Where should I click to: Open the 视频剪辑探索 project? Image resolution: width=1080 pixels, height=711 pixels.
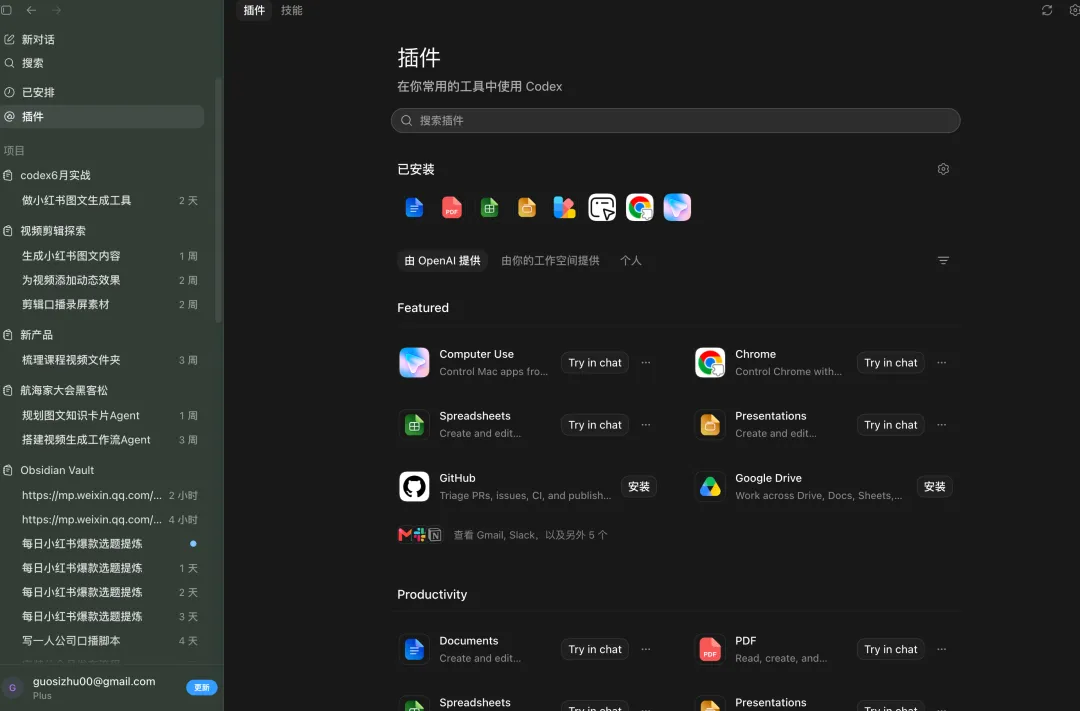click(x=102, y=231)
